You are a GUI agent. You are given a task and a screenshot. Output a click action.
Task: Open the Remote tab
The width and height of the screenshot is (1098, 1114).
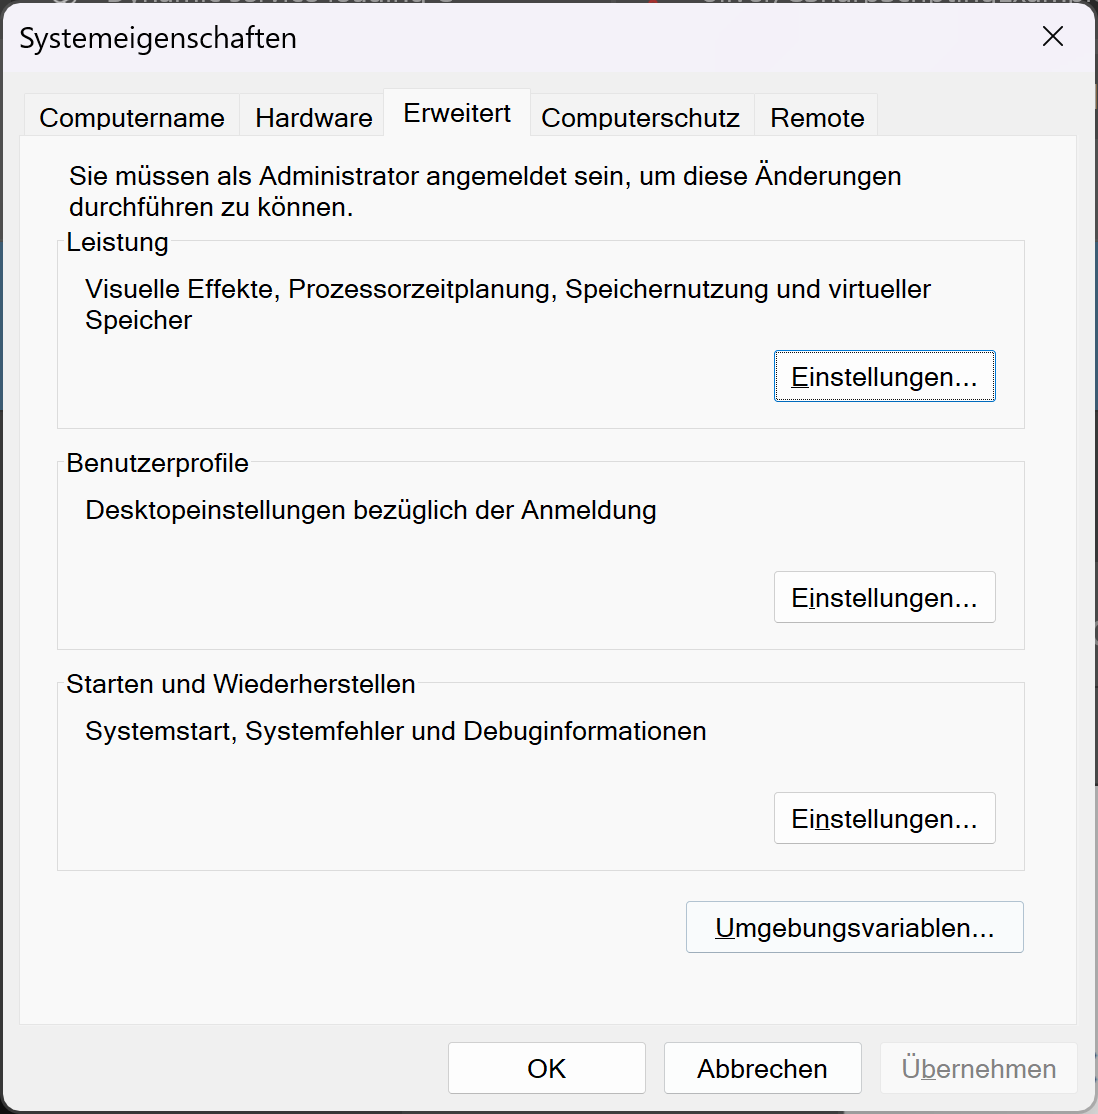coord(817,118)
